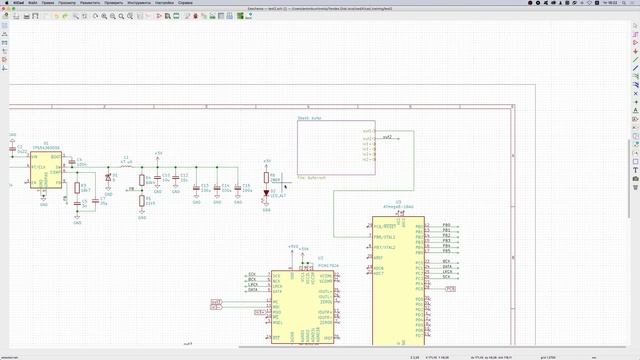Undo last edit via toolbar

coord(57,16)
